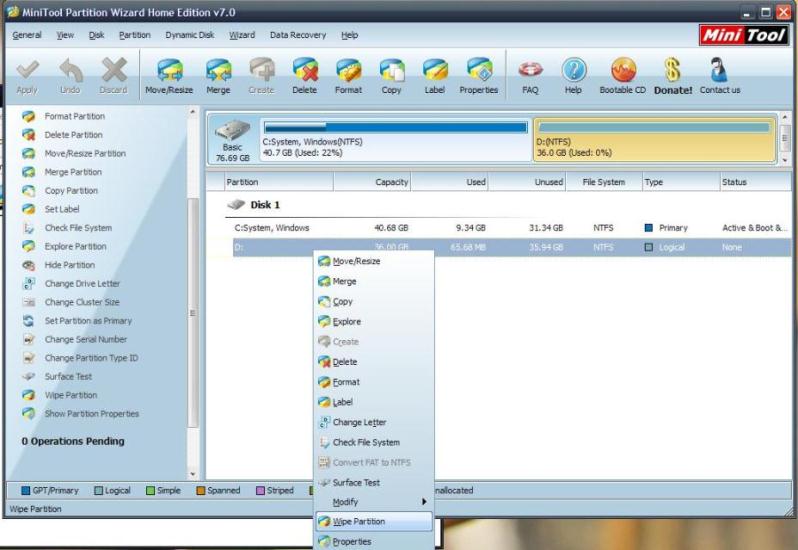Click the left sidebar scrollbar up arrow
This screenshot has width=798, height=550.
coord(192,112)
